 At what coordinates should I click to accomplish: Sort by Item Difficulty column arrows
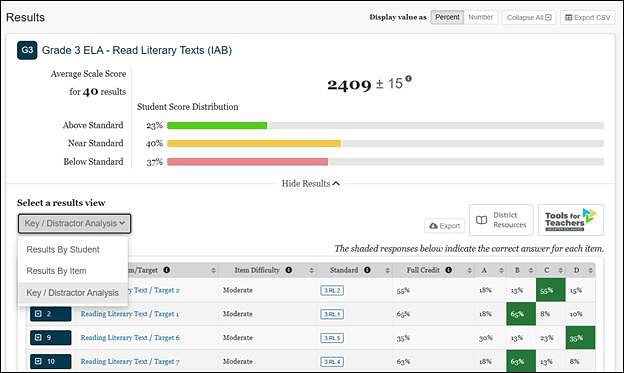312,270
